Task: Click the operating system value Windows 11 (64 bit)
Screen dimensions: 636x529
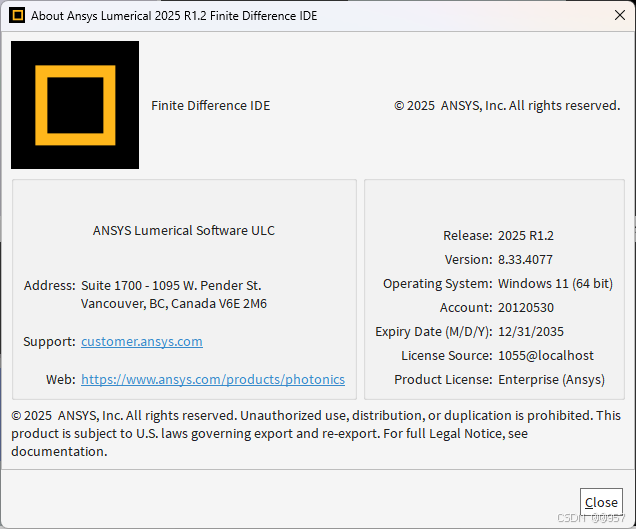Action: [x=555, y=283]
